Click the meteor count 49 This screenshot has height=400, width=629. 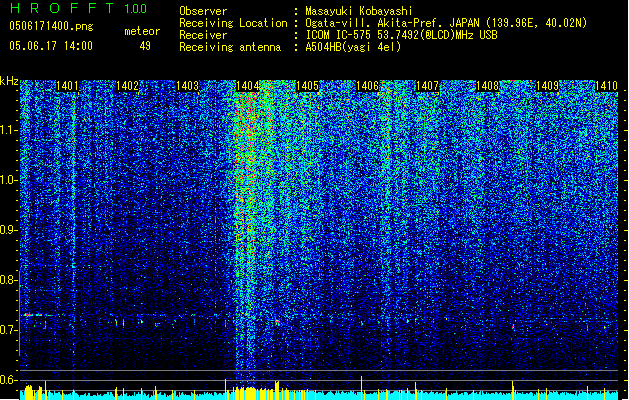(x=145, y=46)
